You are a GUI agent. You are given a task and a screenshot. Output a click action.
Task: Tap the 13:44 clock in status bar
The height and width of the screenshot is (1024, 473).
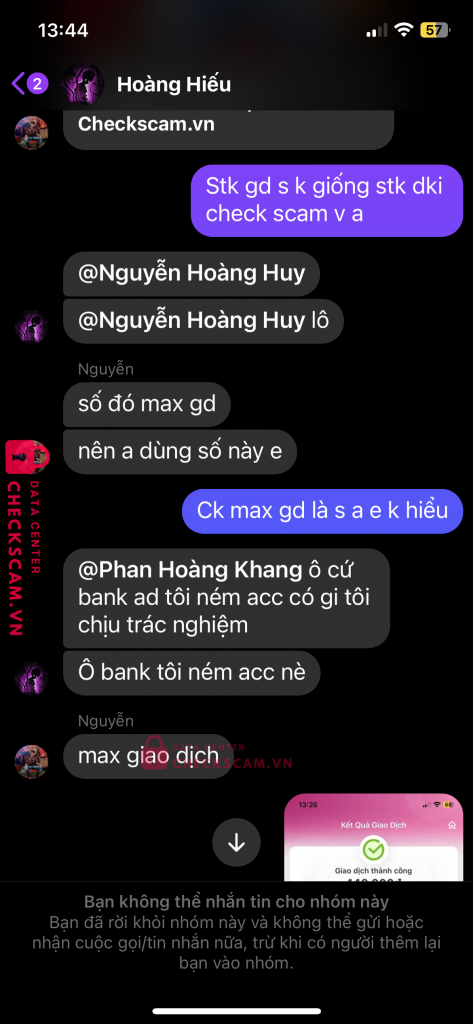click(x=63, y=31)
